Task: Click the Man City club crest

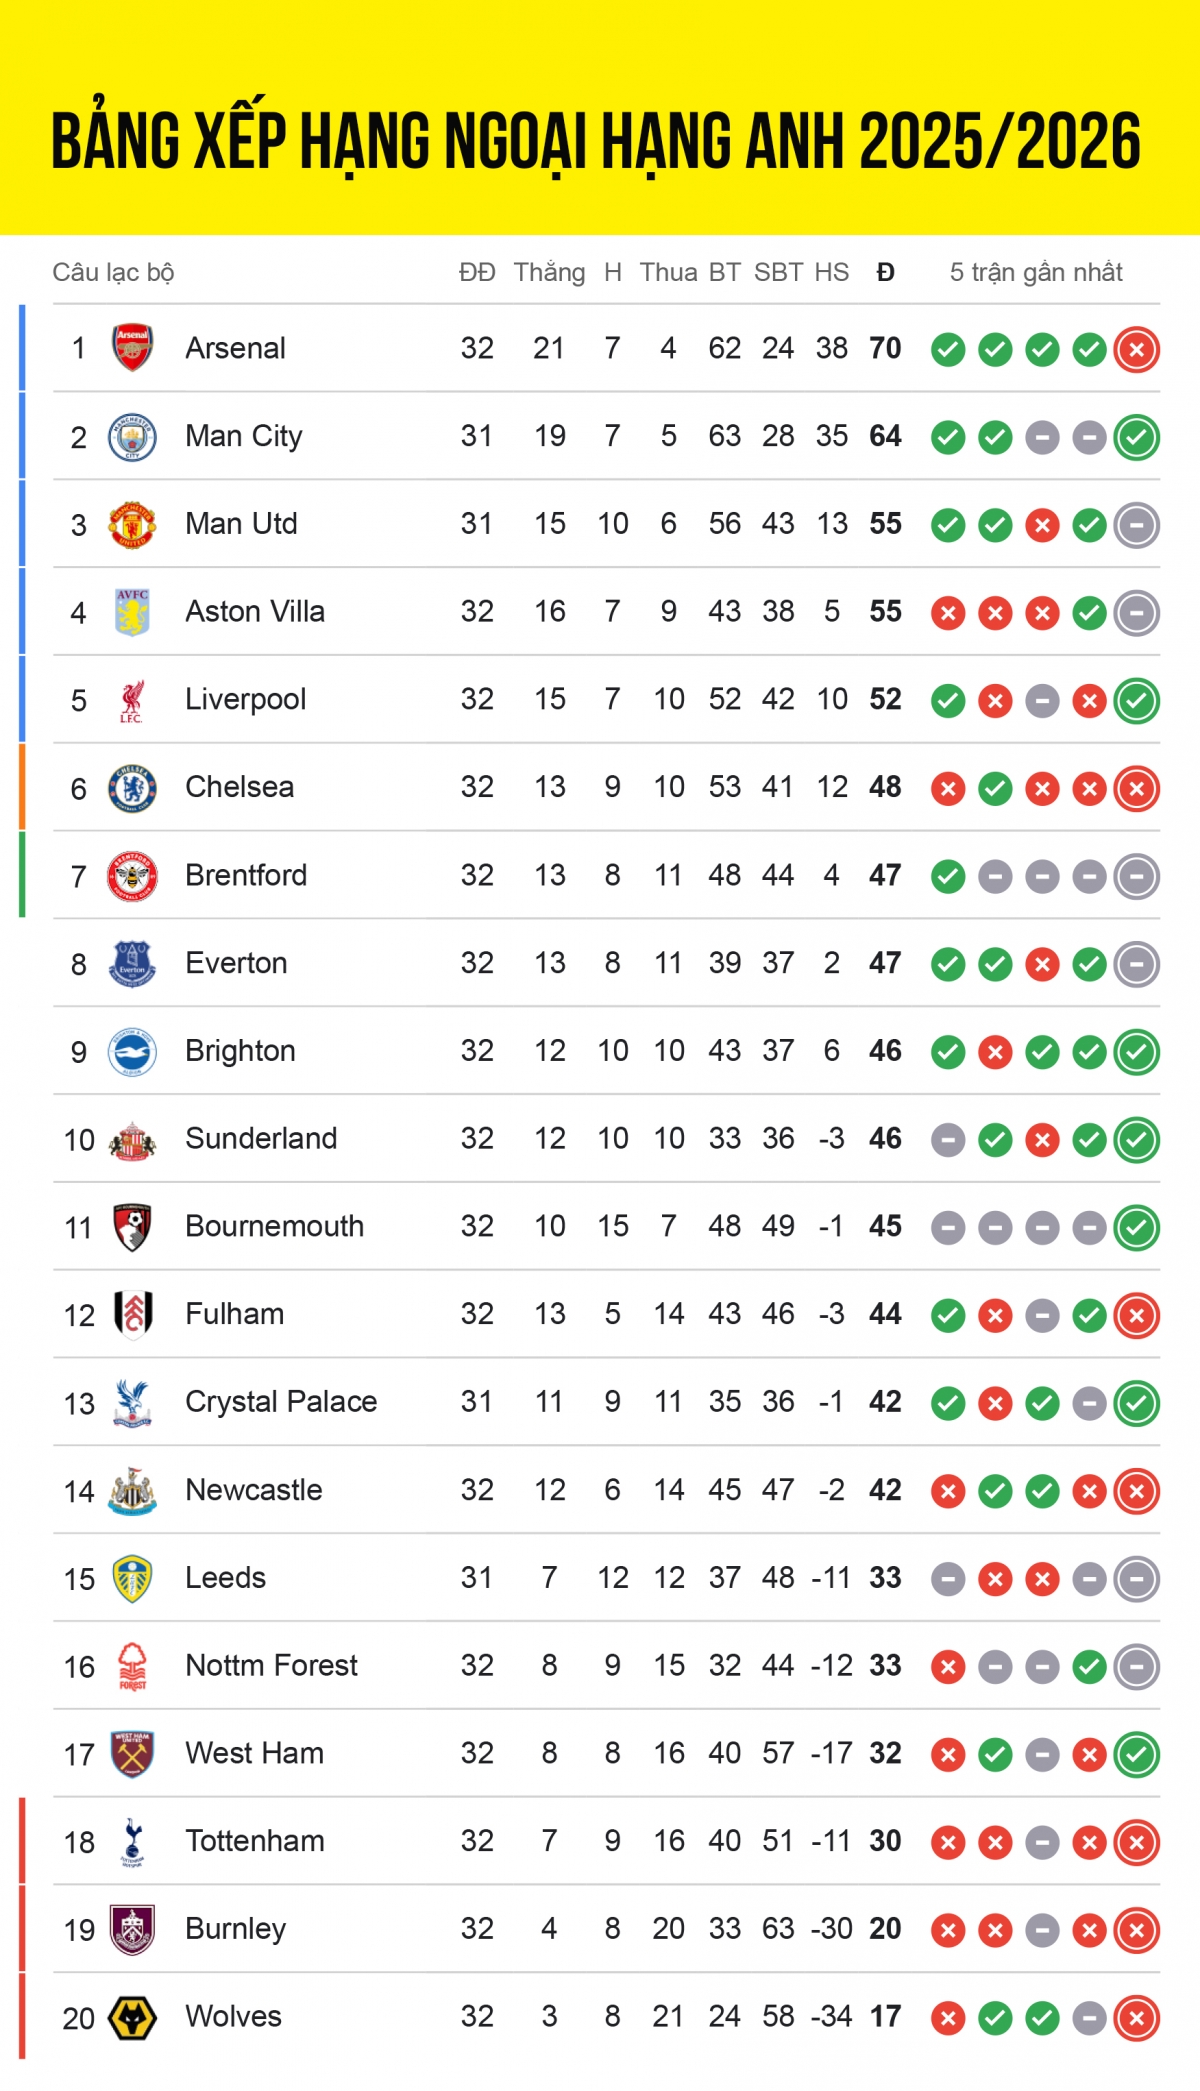Action: pyautogui.click(x=132, y=437)
